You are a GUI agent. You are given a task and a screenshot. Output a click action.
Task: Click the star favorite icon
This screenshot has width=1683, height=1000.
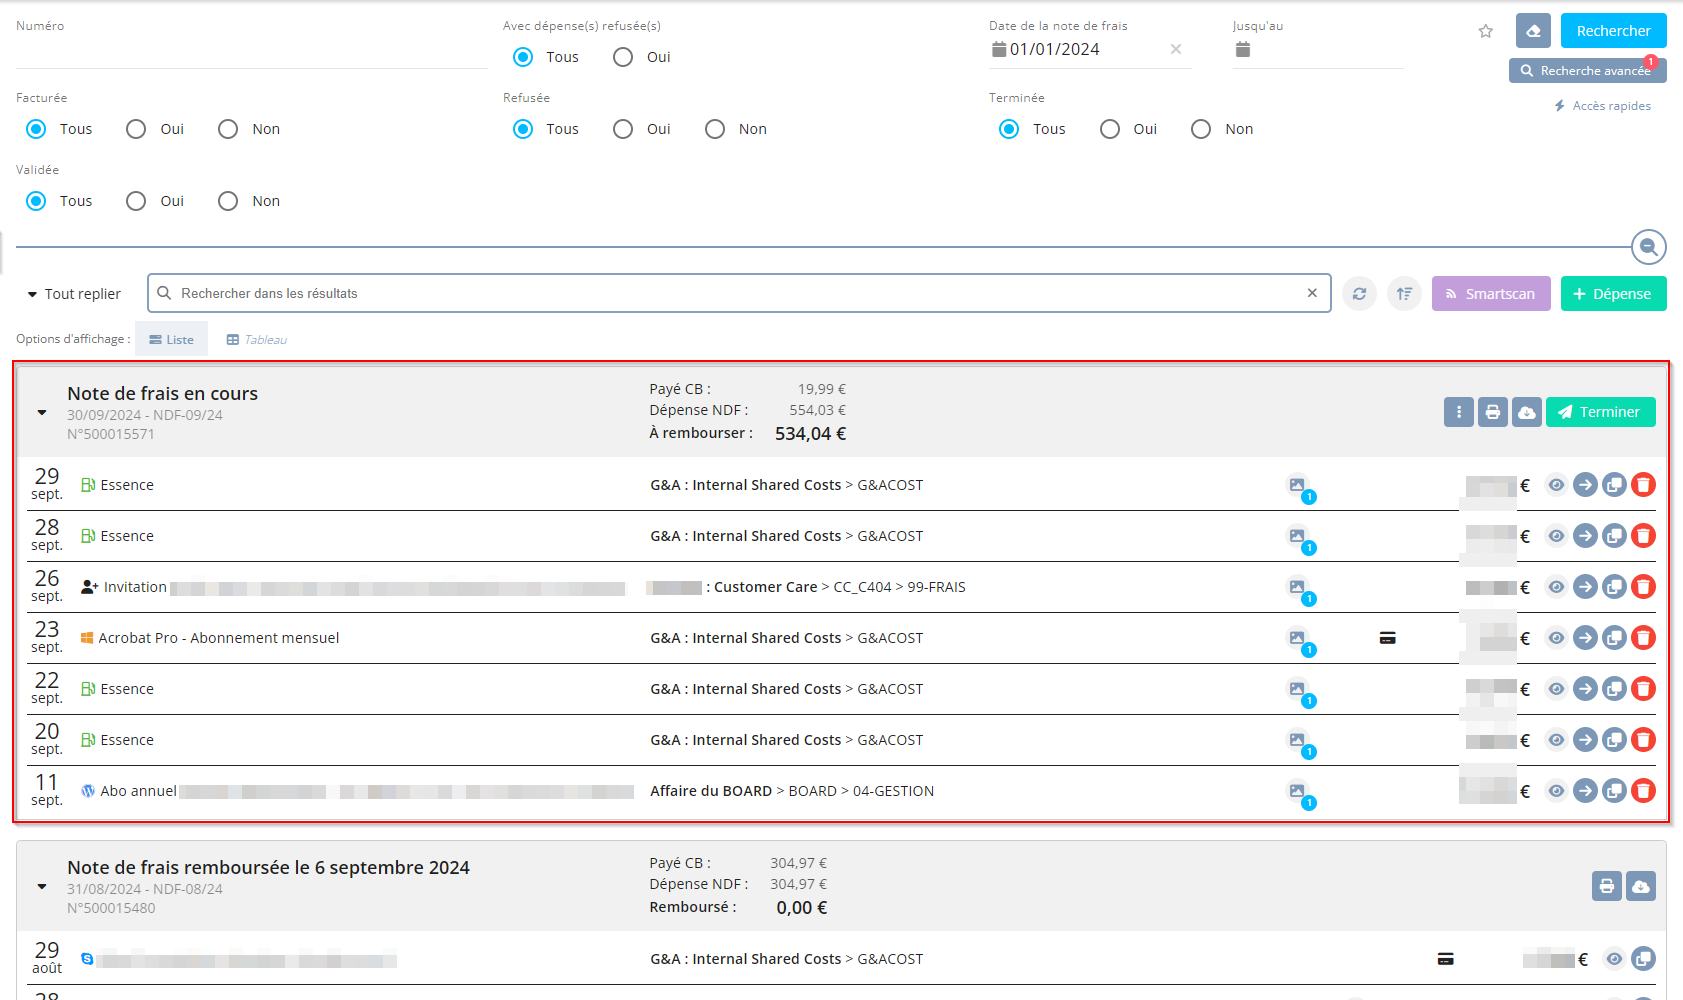click(x=1486, y=31)
